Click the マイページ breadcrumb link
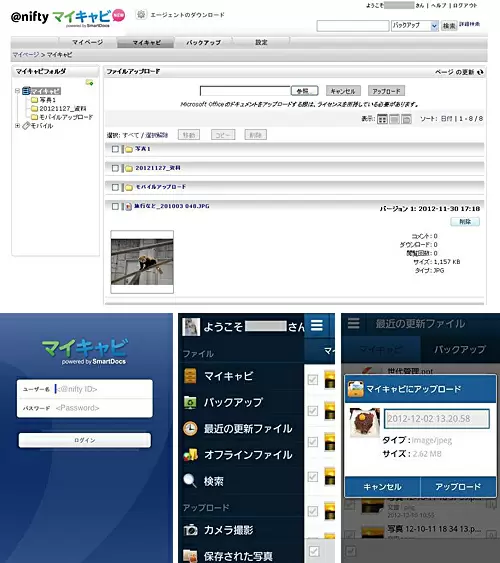 click(x=26, y=55)
